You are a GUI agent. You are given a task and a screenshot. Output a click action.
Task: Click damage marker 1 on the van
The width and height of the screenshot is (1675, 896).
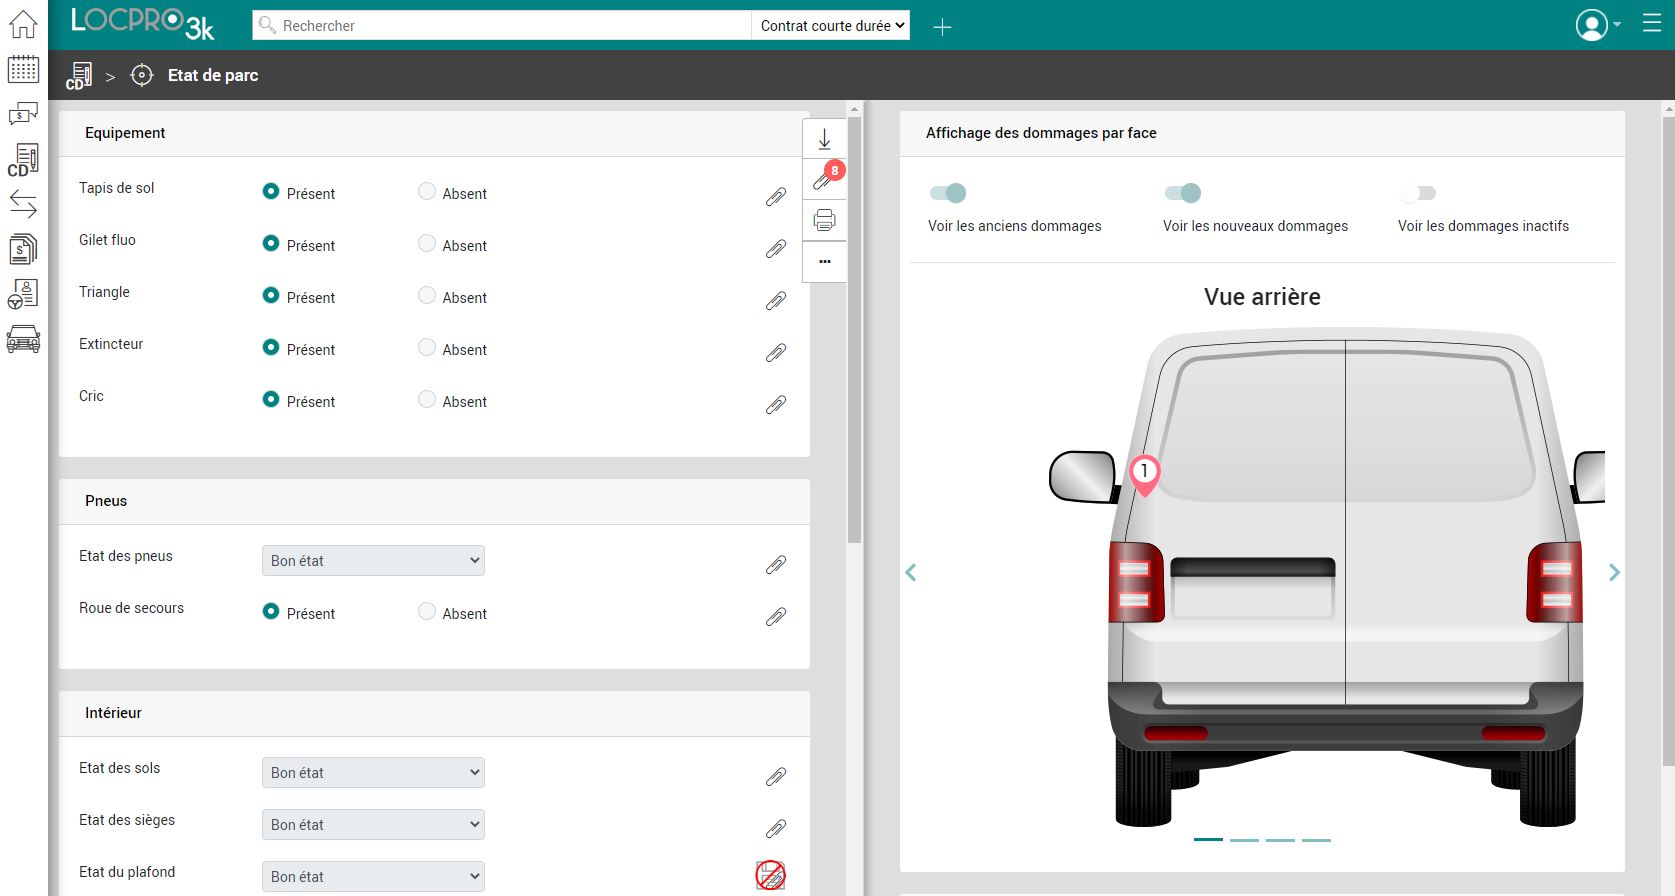[1144, 475]
